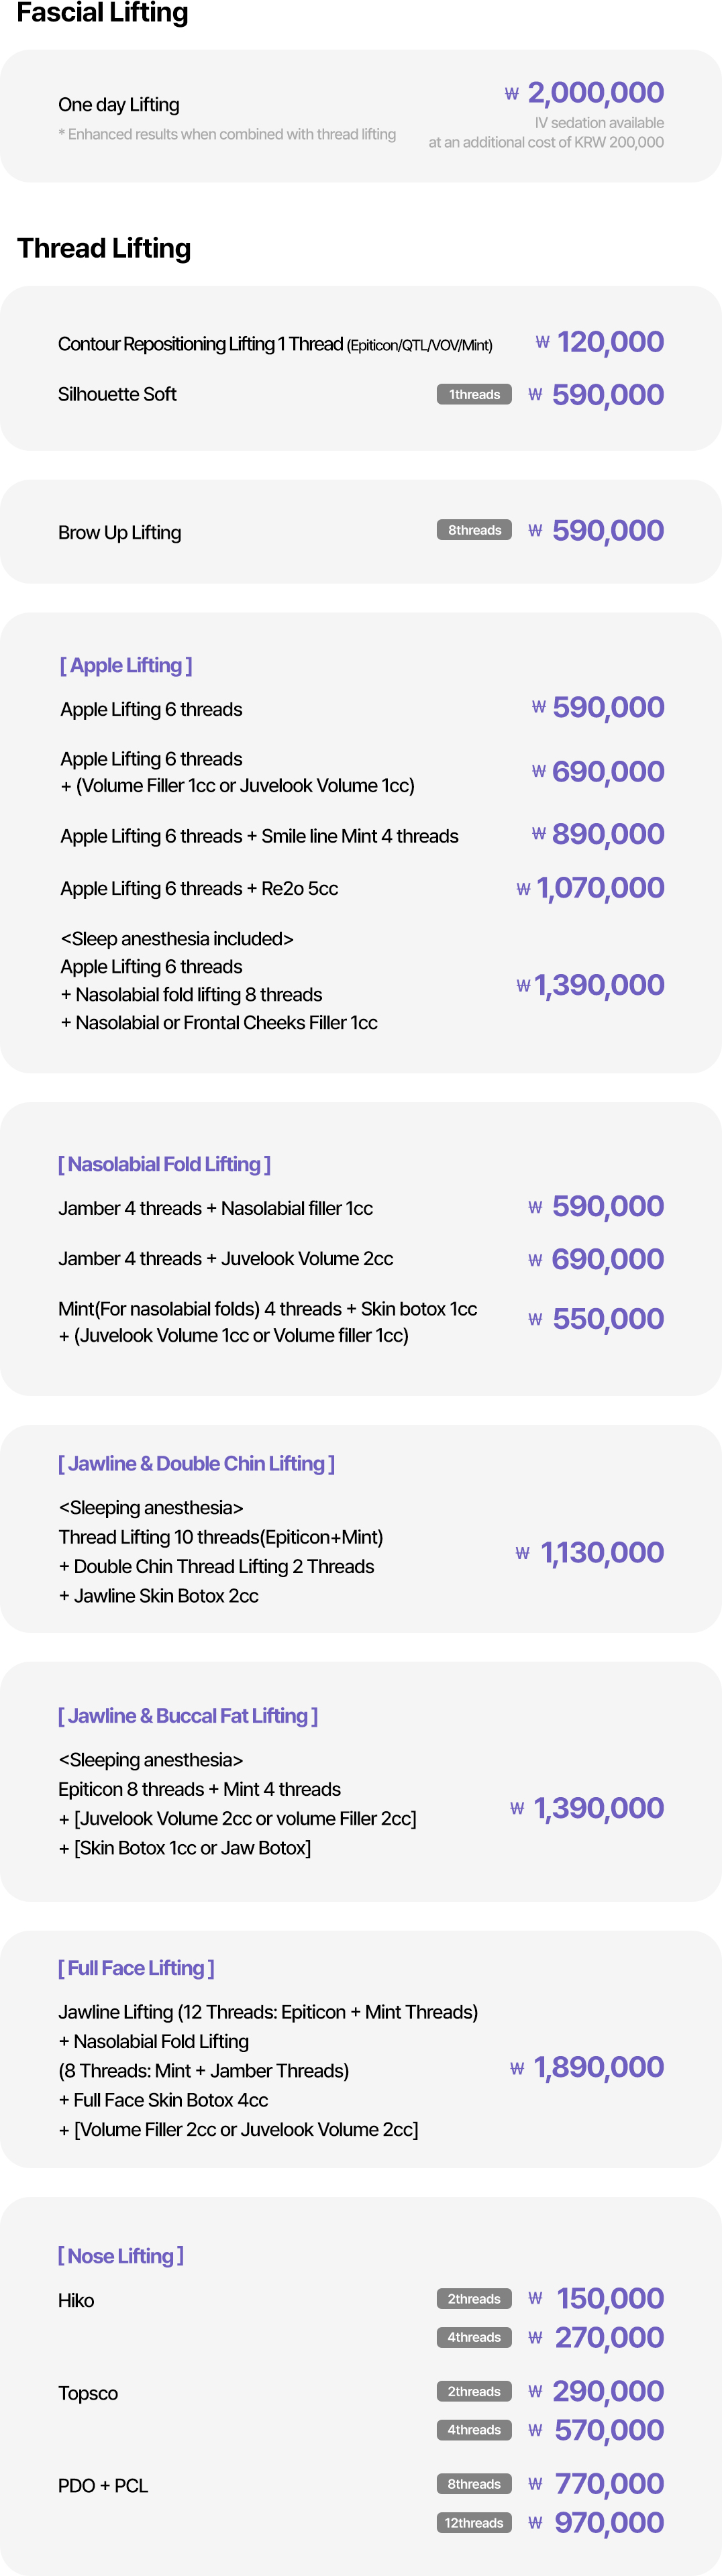Click the 8threads badge for Brow Up Lifting

[x=474, y=530]
